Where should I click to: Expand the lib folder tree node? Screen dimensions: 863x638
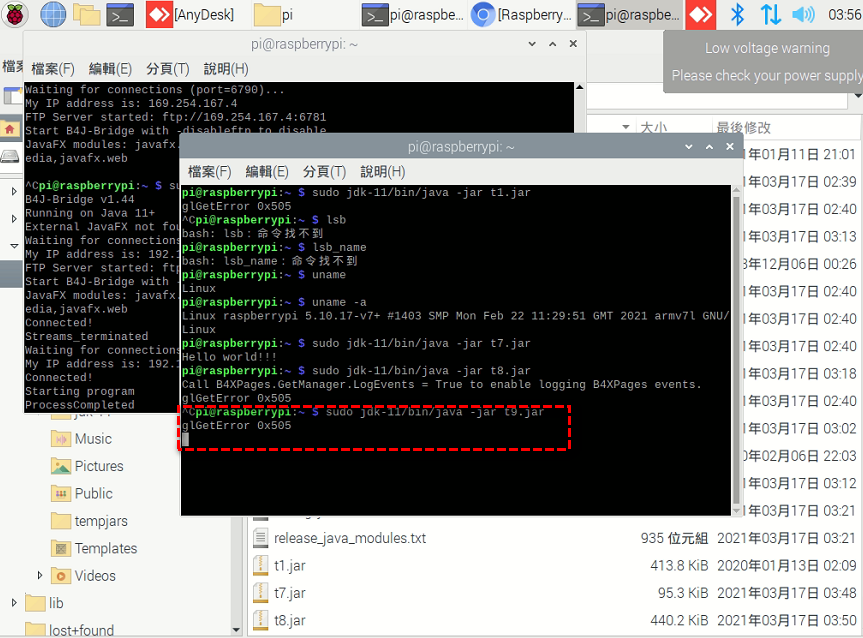(x=14, y=603)
